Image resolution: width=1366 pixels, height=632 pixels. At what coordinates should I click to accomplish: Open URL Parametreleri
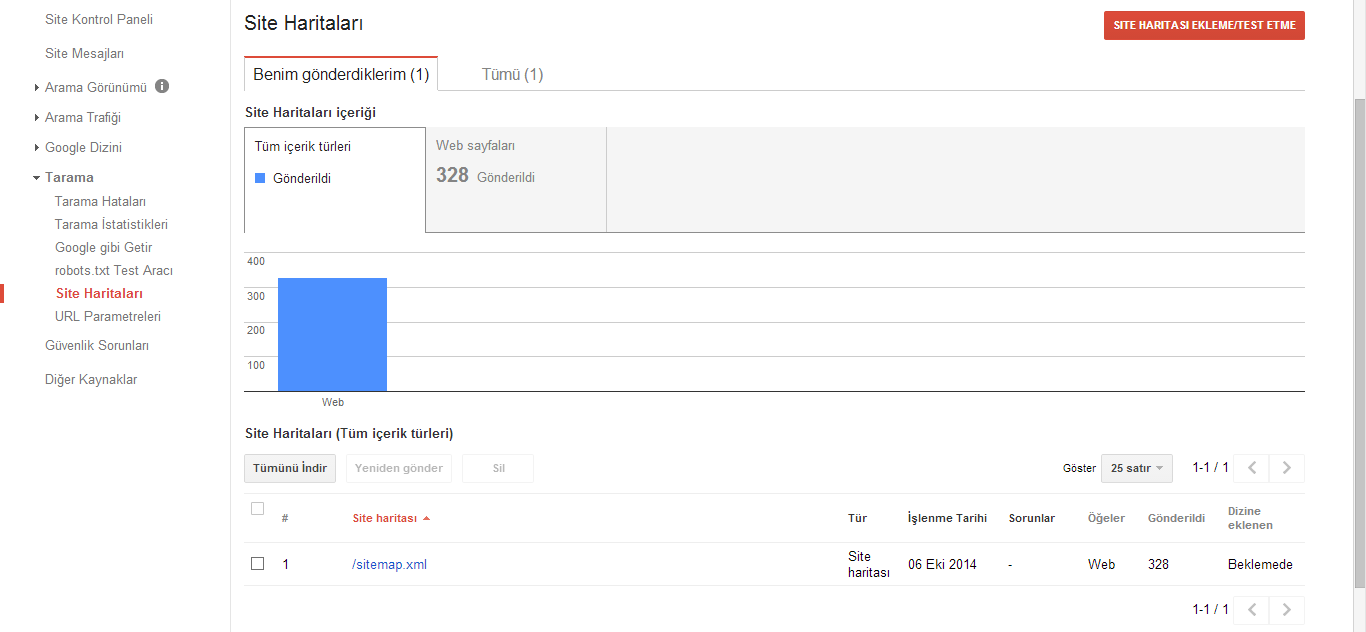108,316
